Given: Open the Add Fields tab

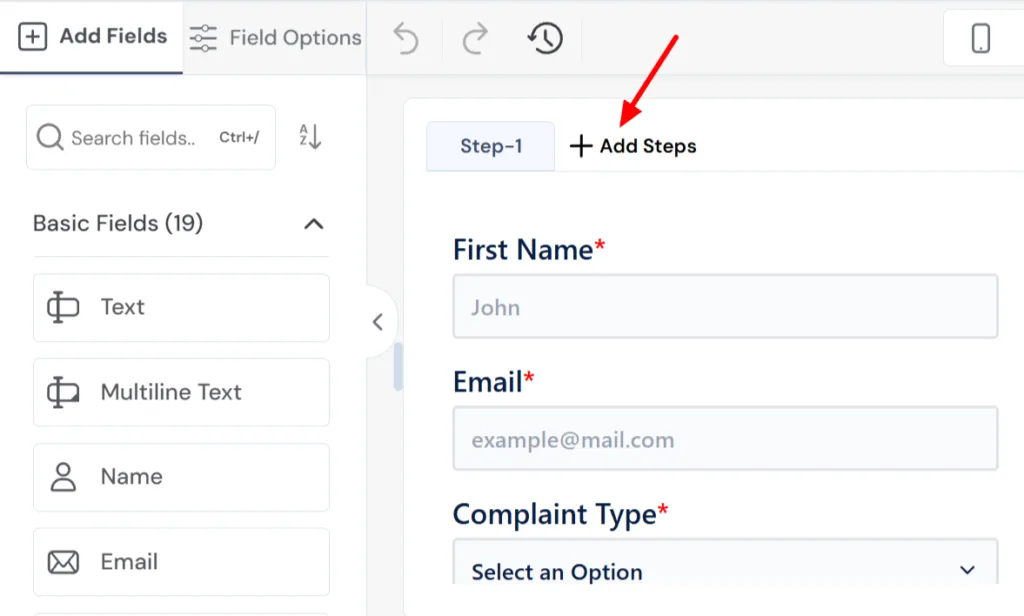Looking at the screenshot, I should [x=91, y=37].
